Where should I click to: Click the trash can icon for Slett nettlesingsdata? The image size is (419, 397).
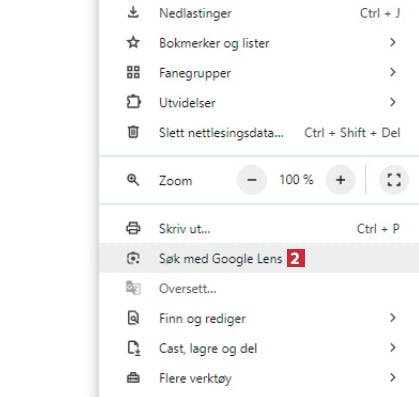[x=133, y=132]
